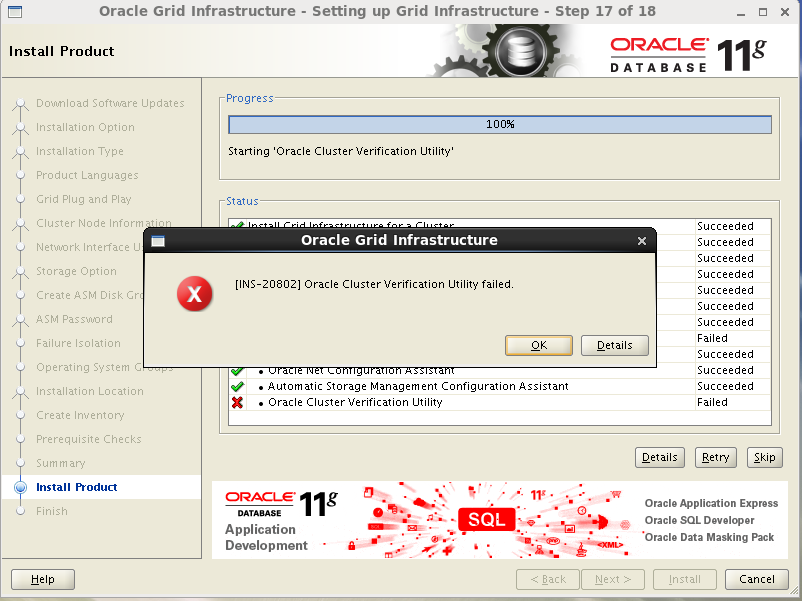The image size is (802, 601).
Task: Select the Installation Type step
Action: 80,151
